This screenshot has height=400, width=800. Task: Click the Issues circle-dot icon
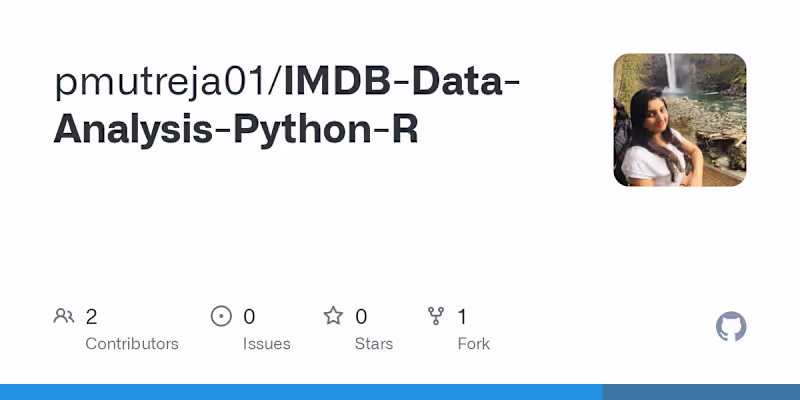click(x=221, y=317)
